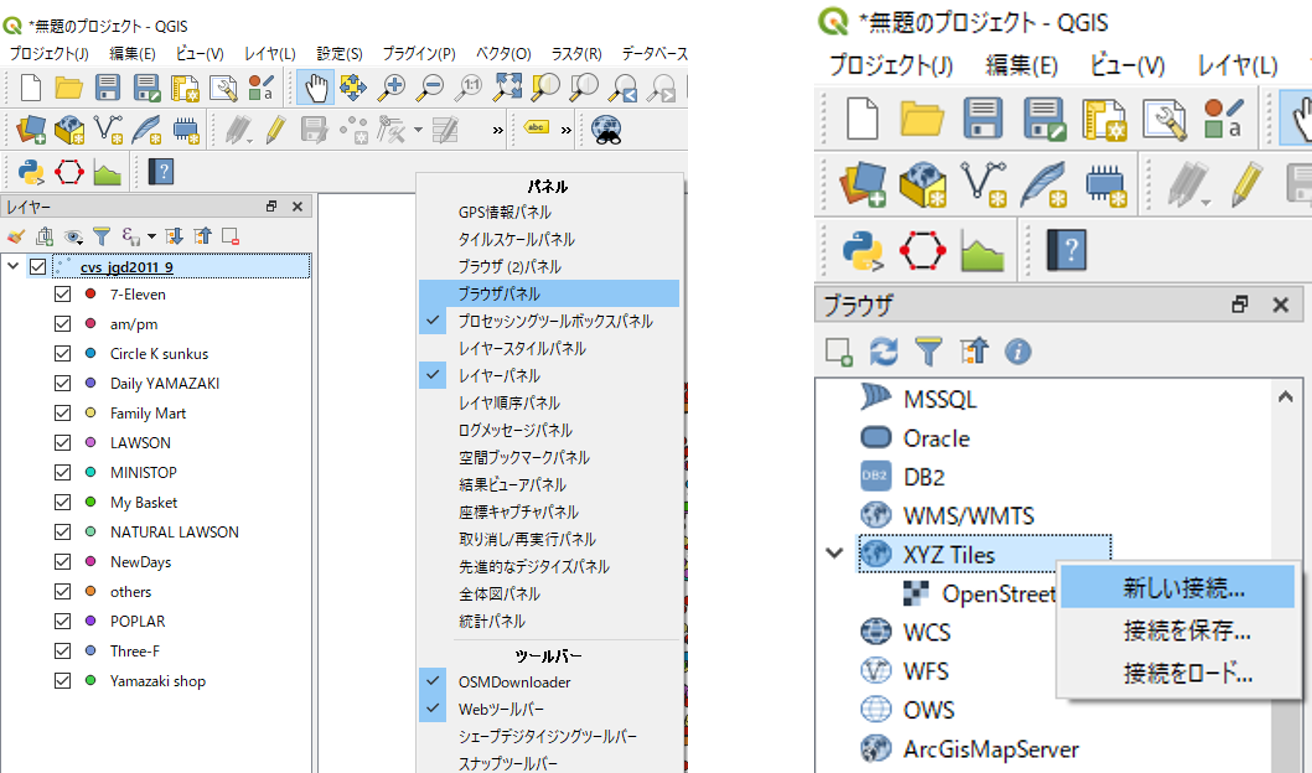Open label toolbar overflow chevron after abc icon
Screen dimensions: 1312x773
coord(566,130)
